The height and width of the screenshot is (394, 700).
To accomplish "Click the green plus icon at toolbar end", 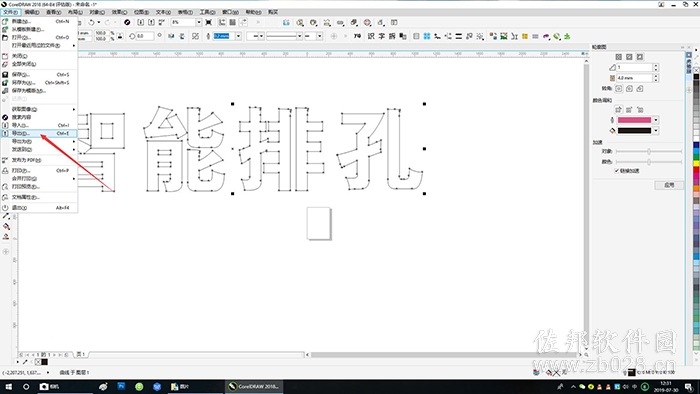I will (567, 36).
